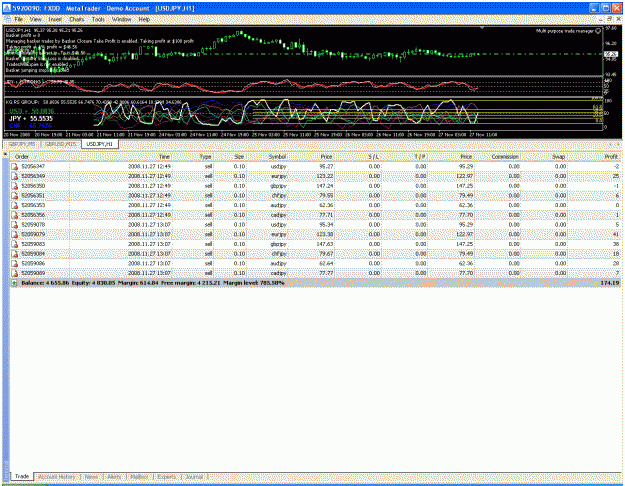Click the total profit value 174.19
Viewport: 625px width, 486px height.
point(609,283)
